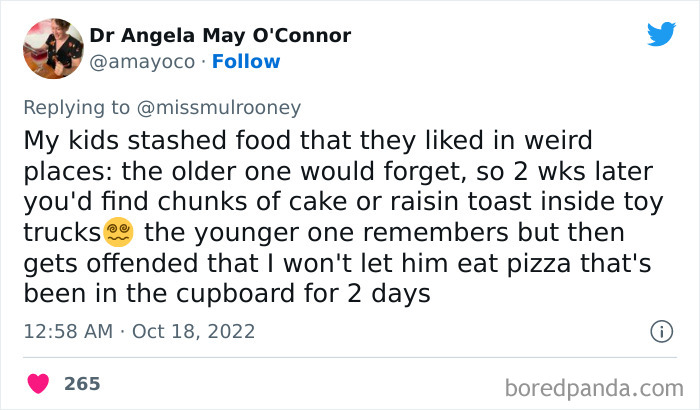Viewport: 700px width, 410px height.
Task: Open Dr Angela May O'Connor's profile name
Action: point(220,36)
